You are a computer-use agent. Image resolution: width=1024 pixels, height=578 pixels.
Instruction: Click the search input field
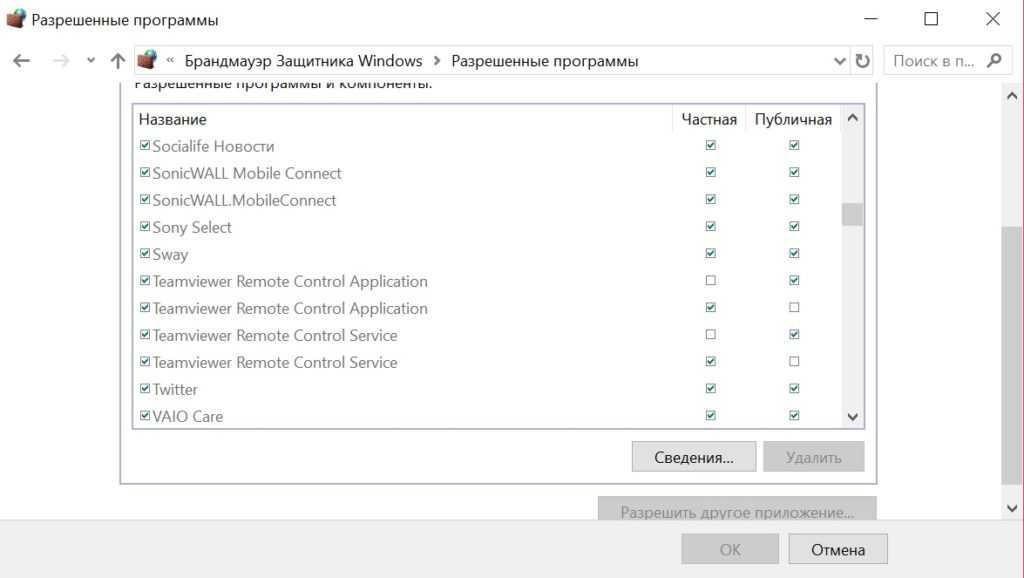(x=932, y=61)
